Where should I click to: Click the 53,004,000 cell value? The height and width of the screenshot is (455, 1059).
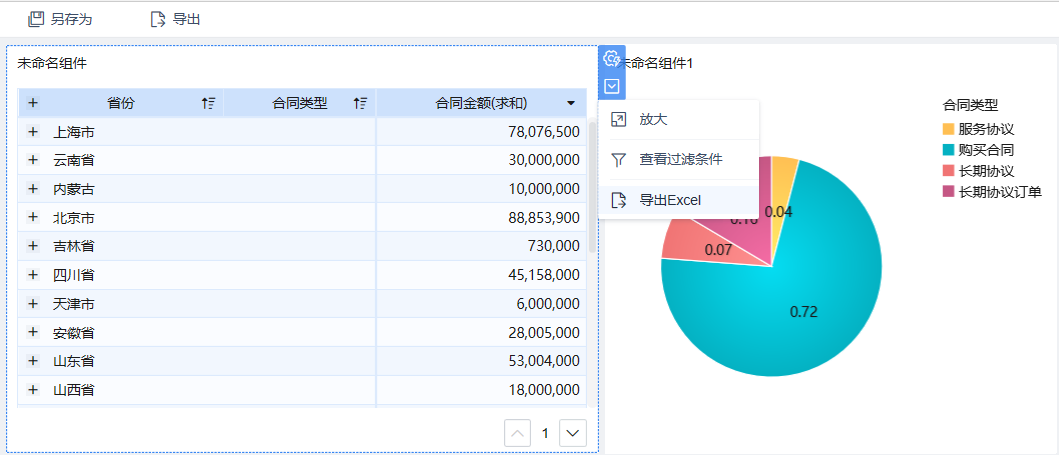point(544,360)
